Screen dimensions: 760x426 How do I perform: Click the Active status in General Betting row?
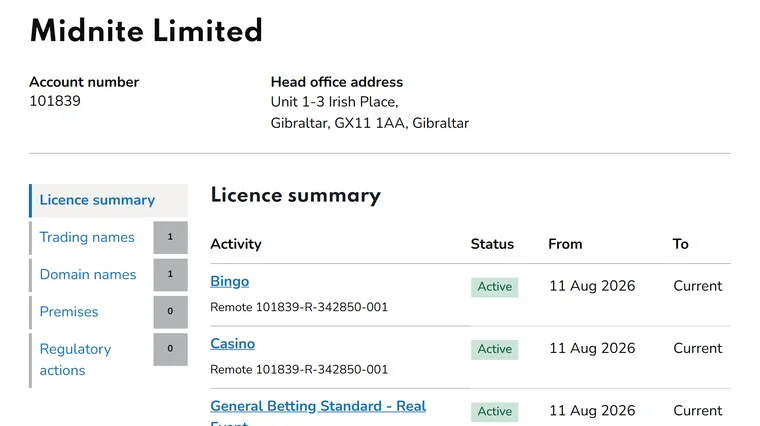coord(494,411)
